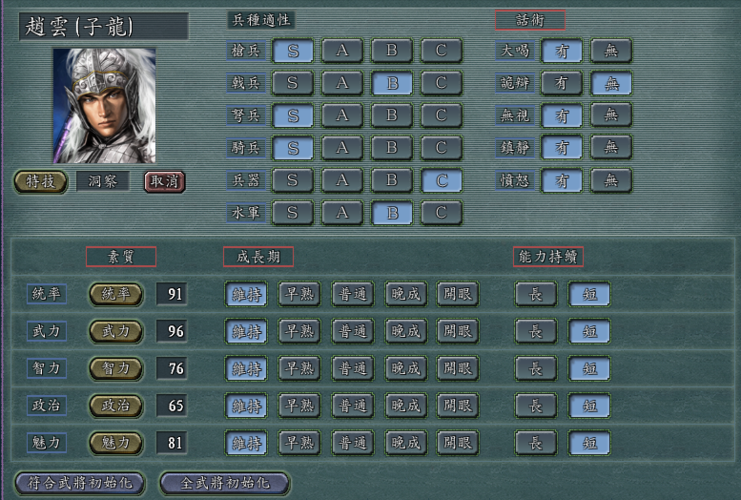Set 弩兵 aptitude to C

click(x=441, y=116)
